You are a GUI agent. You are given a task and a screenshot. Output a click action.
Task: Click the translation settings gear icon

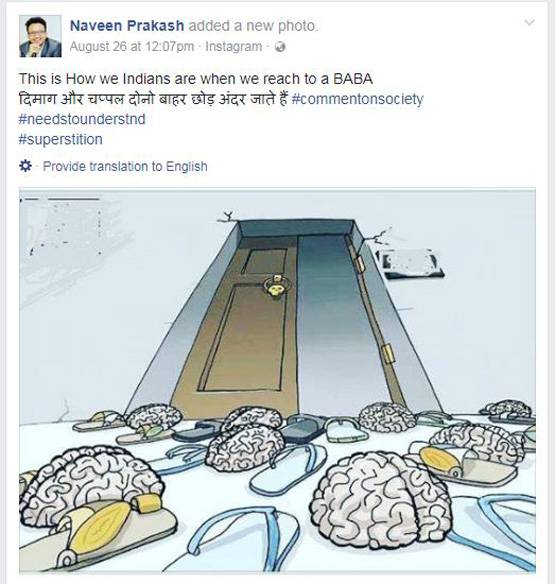pyautogui.click(x=25, y=166)
